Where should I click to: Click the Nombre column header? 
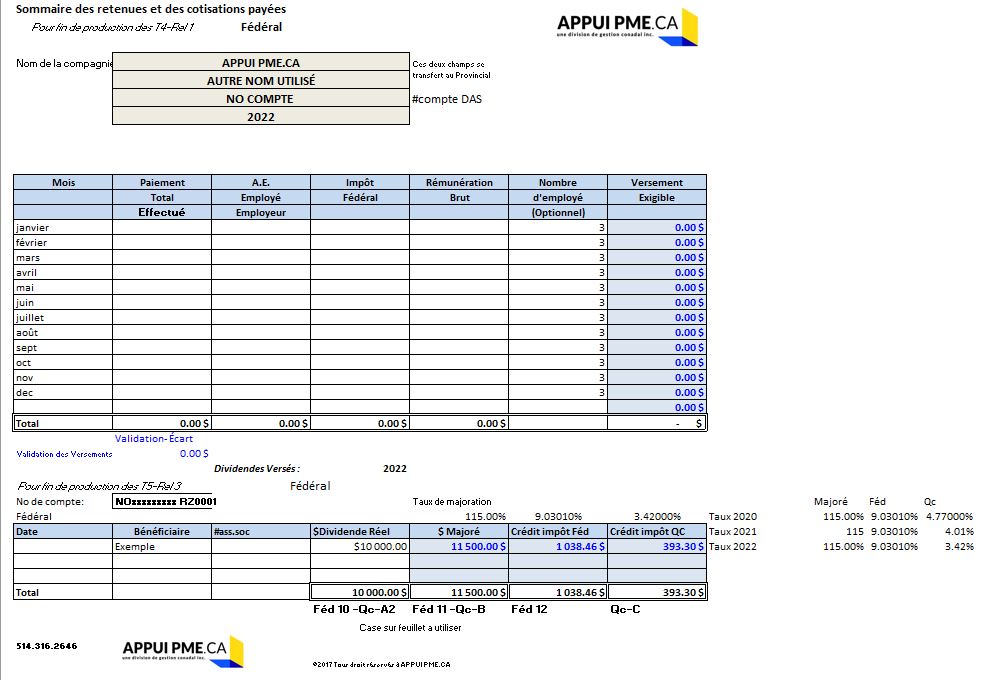pos(558,182)
